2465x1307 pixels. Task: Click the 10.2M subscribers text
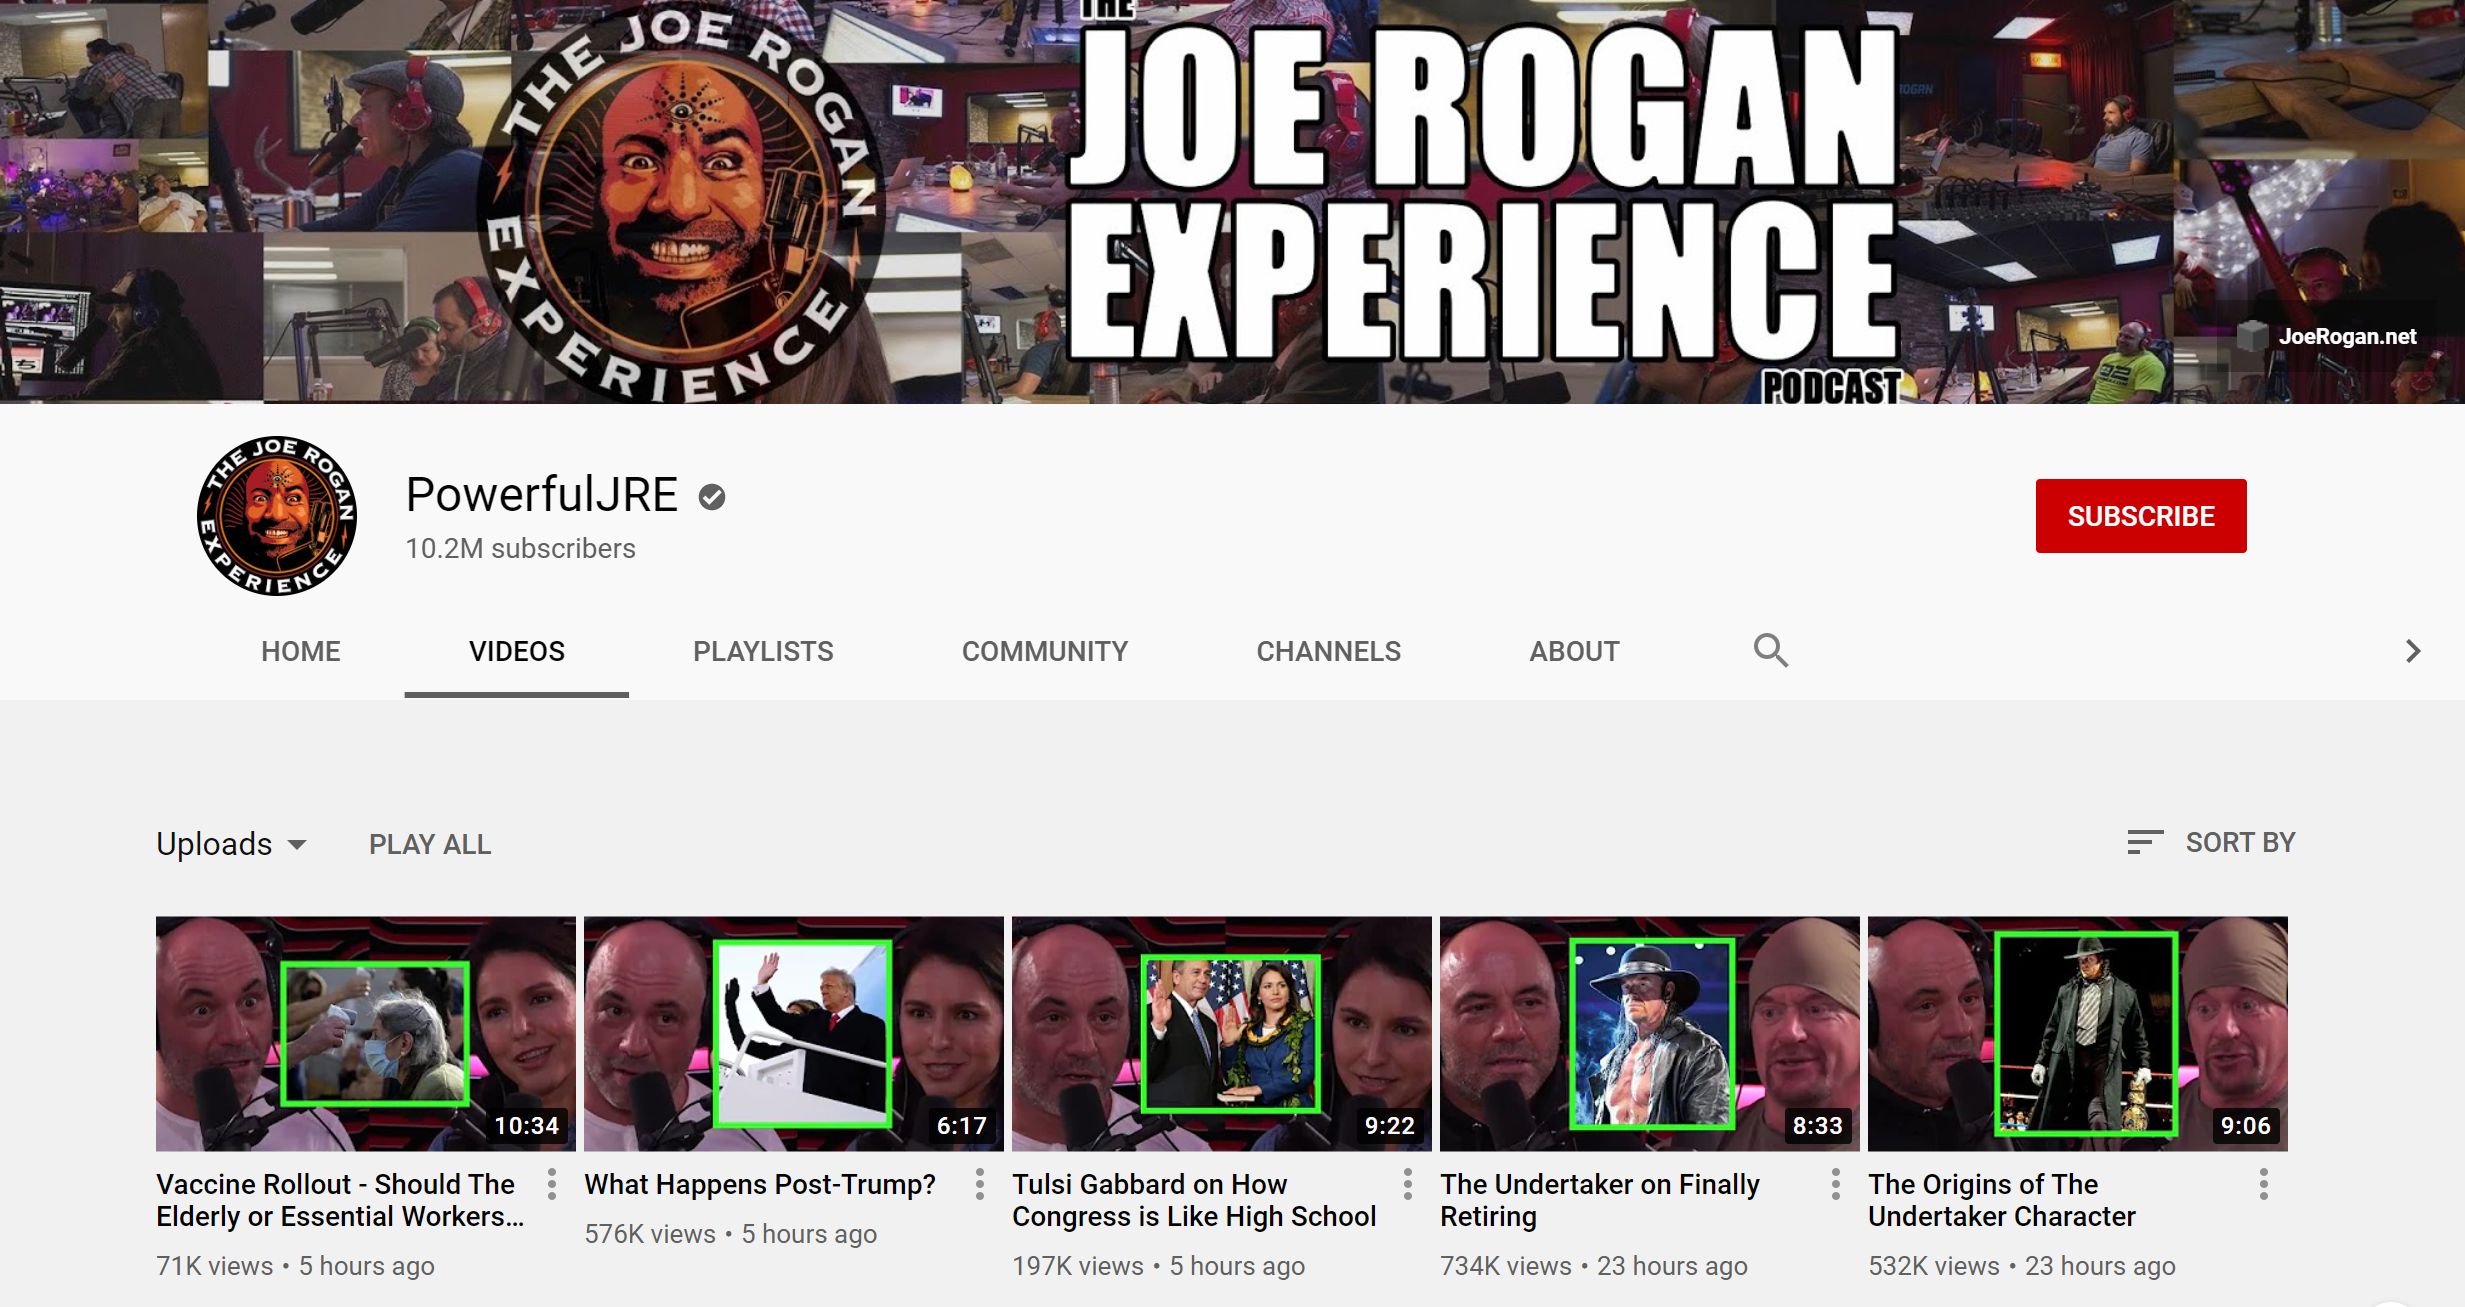(x=520, y=548)
